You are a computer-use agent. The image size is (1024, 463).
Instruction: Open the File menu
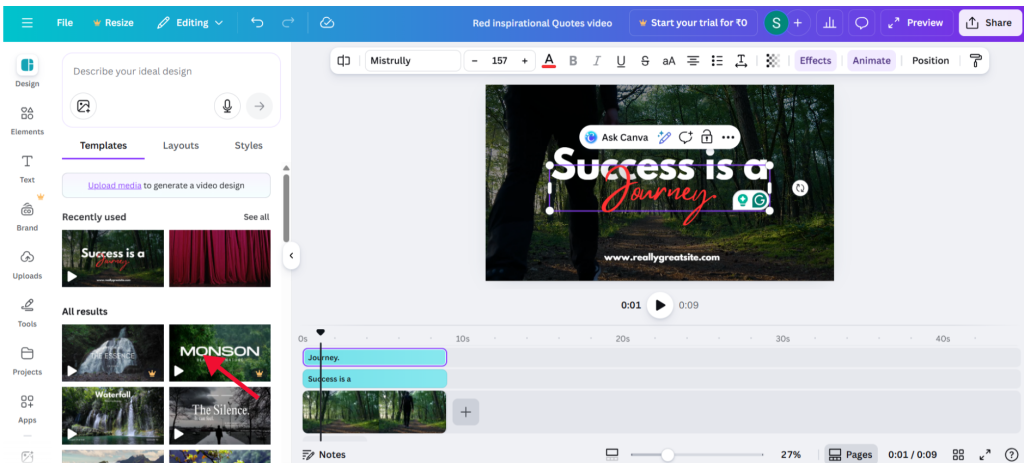(65, 23)
